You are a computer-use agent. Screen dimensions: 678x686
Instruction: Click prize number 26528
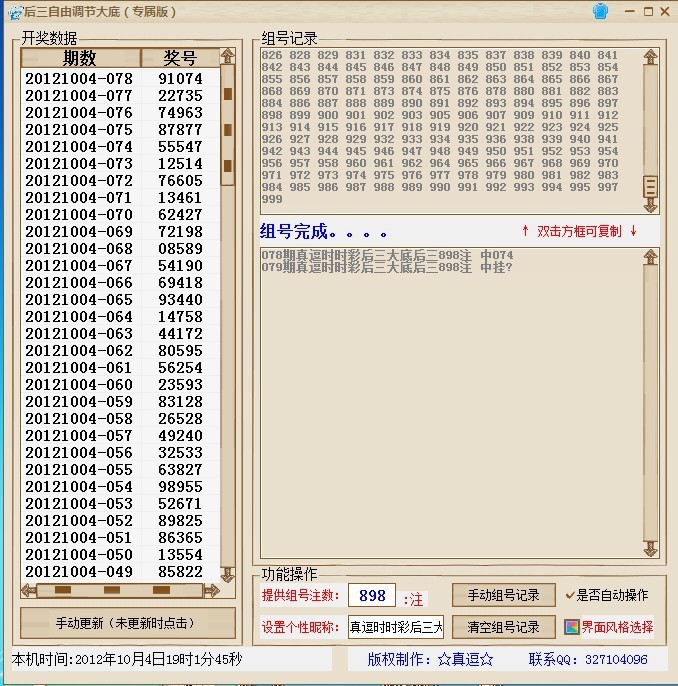[180, 419]
